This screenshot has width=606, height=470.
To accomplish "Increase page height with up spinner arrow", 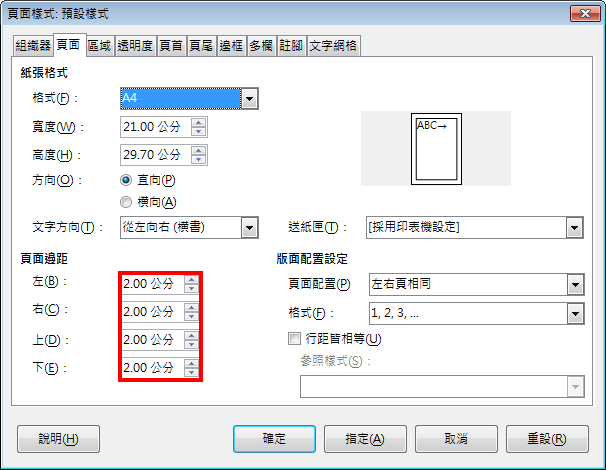I will point(198,151).
